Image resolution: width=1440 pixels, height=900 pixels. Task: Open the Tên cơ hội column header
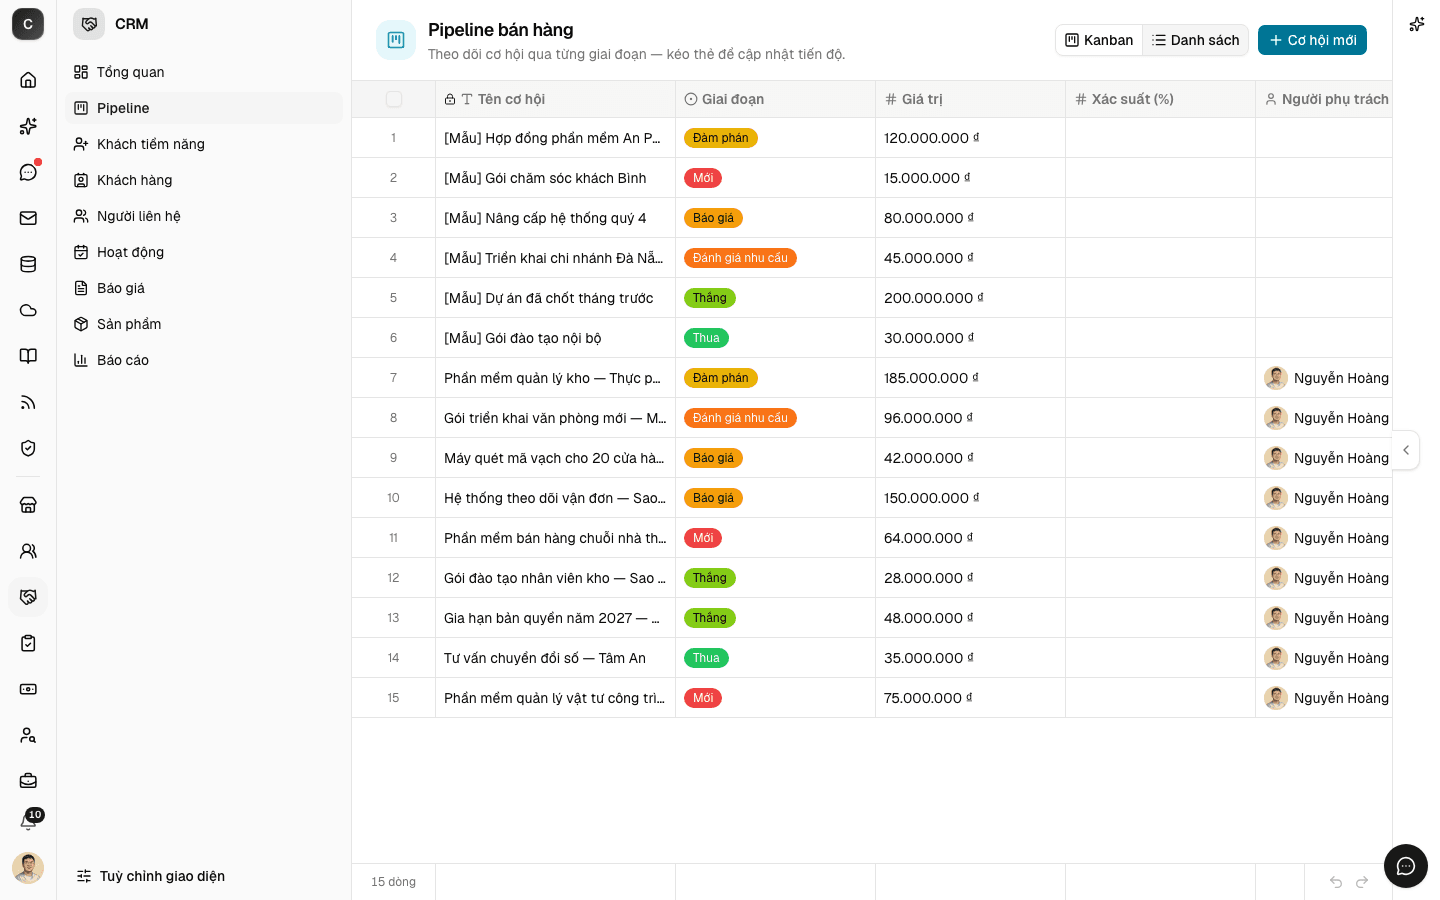click(555, 99)
